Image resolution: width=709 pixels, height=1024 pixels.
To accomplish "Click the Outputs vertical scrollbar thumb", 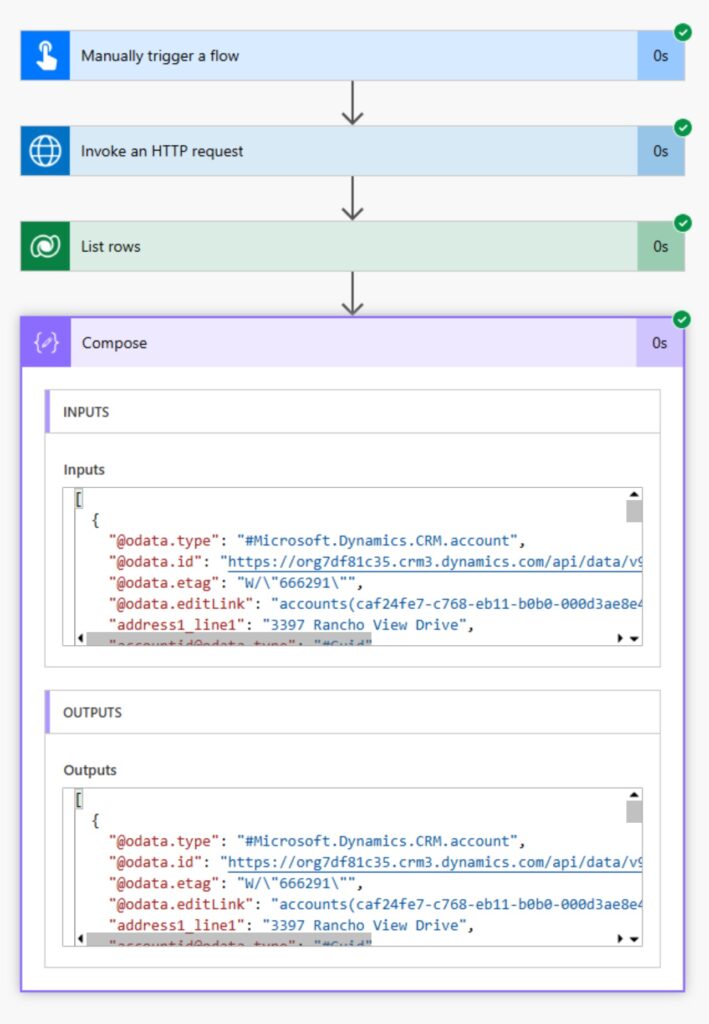I will (x=634, y=811).
